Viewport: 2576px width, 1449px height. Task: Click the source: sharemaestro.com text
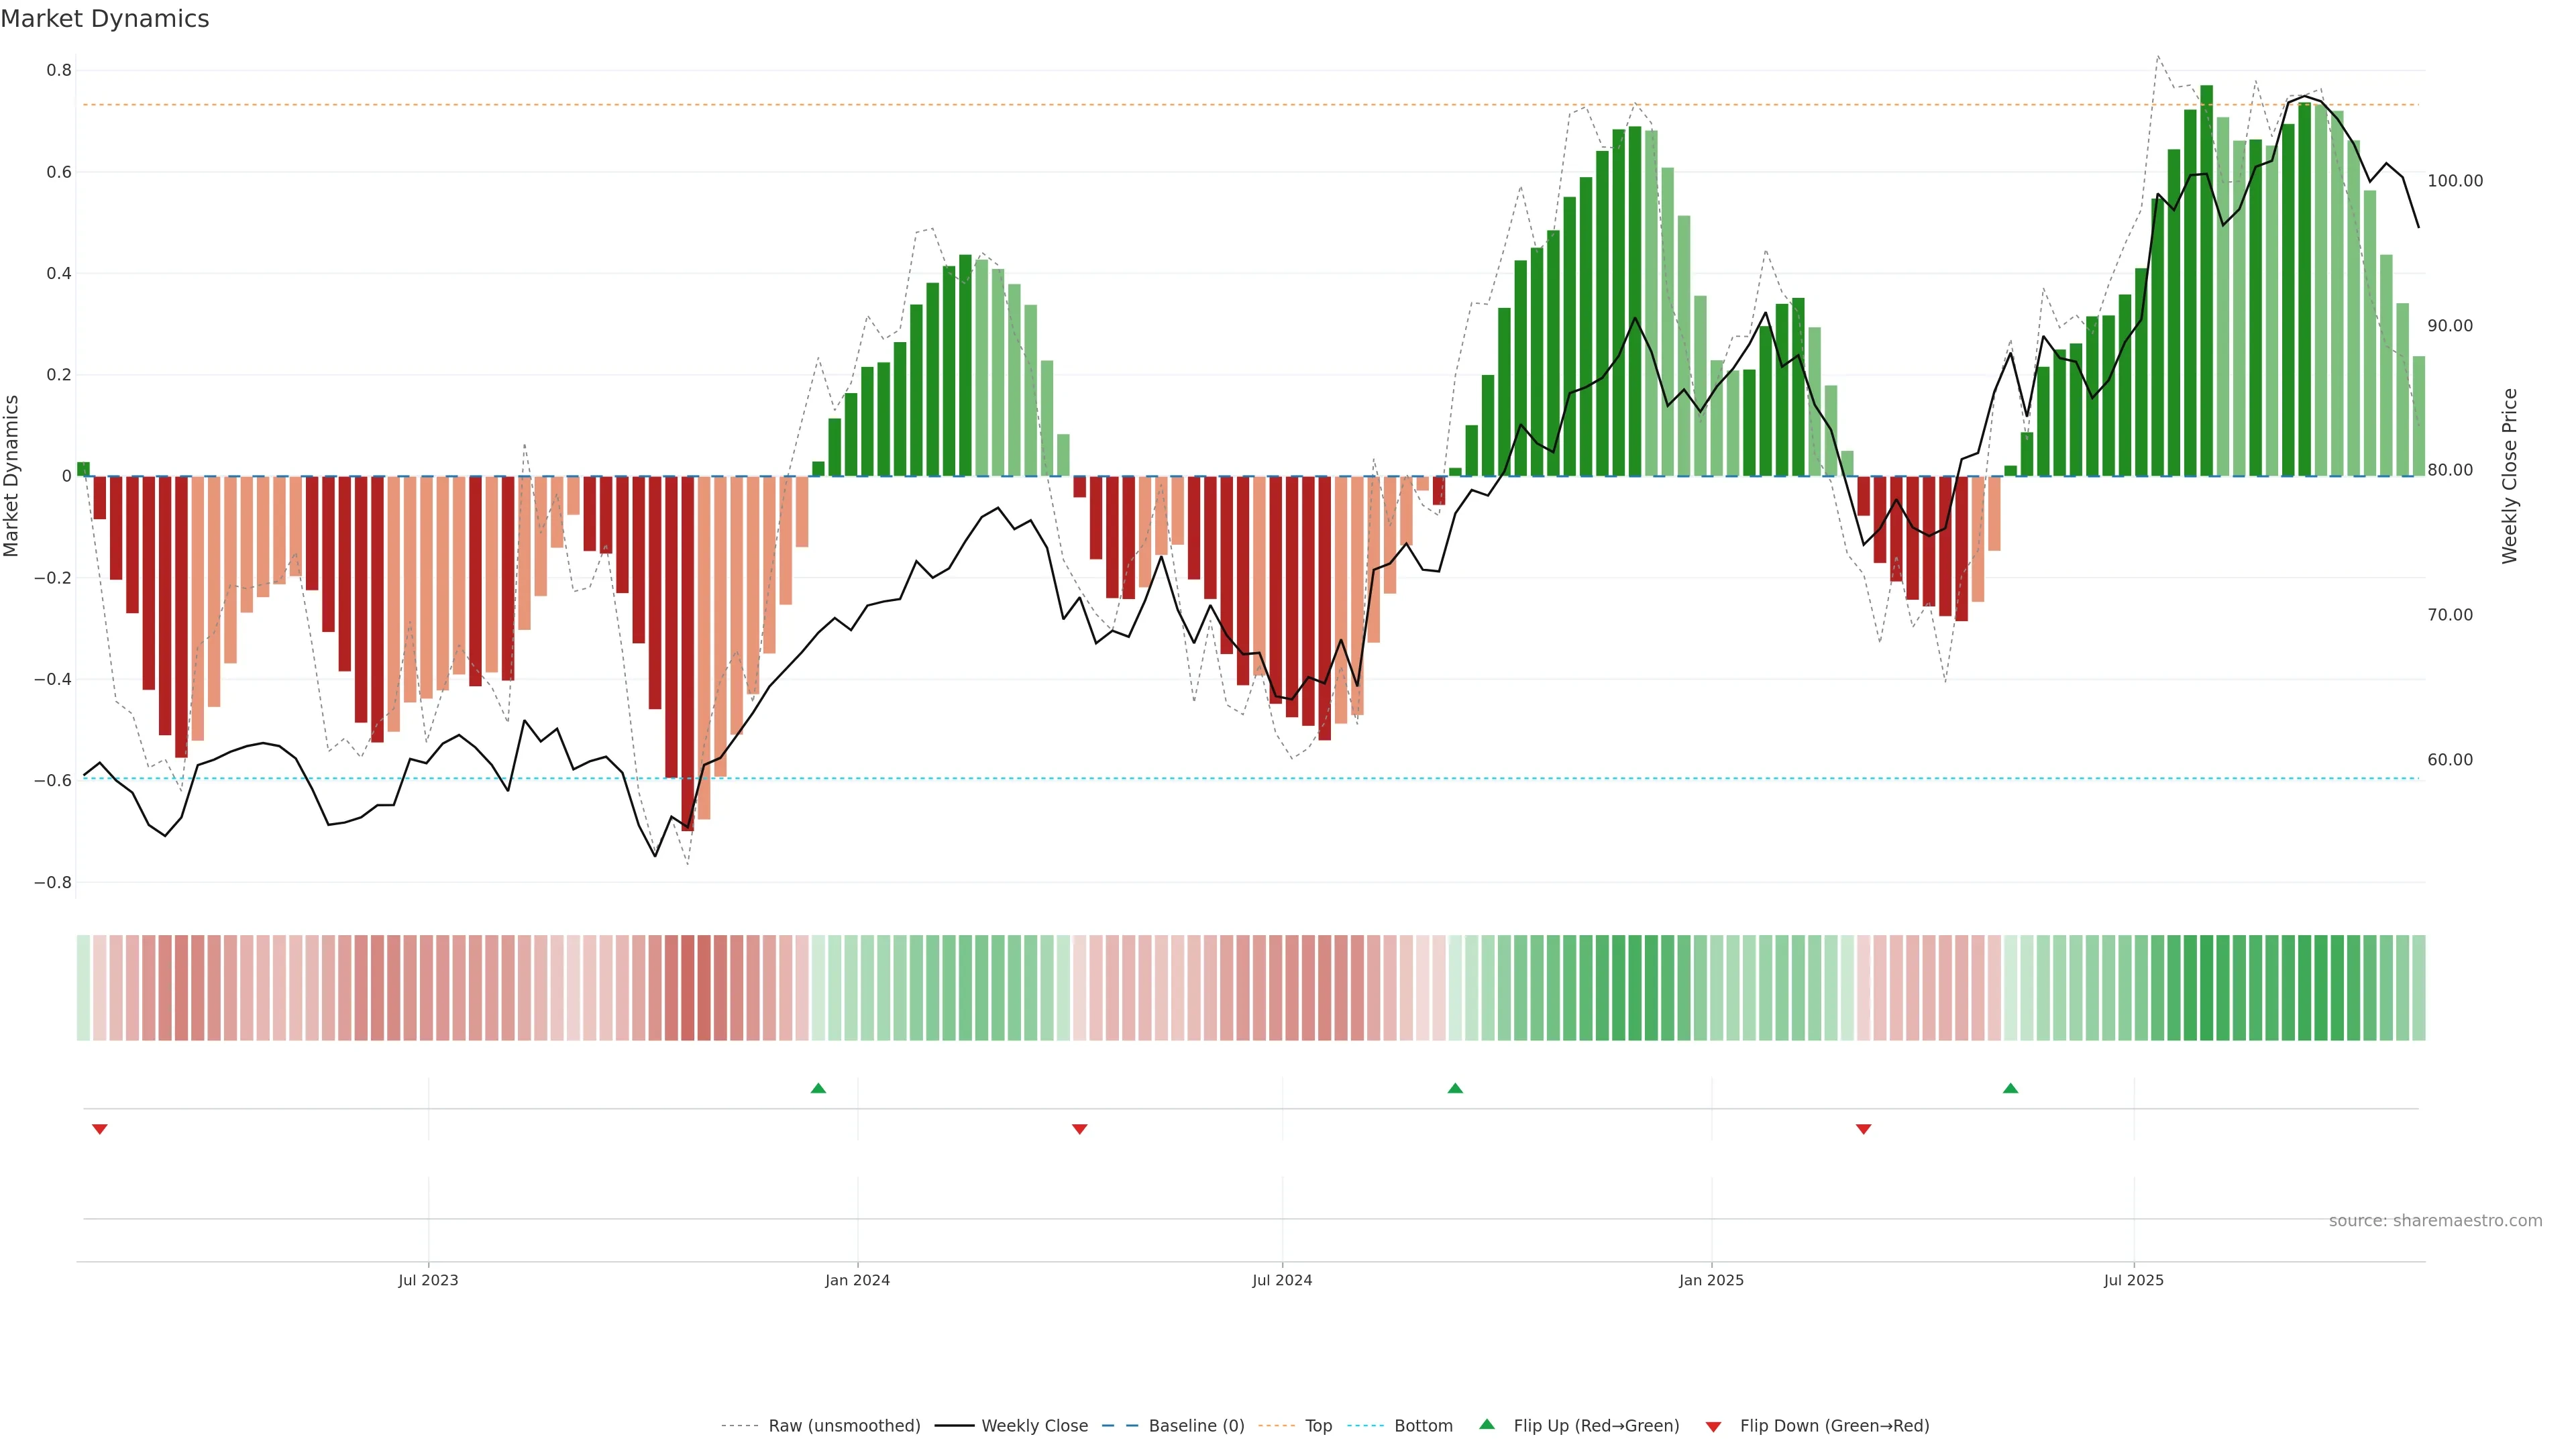[2435, 1220]
